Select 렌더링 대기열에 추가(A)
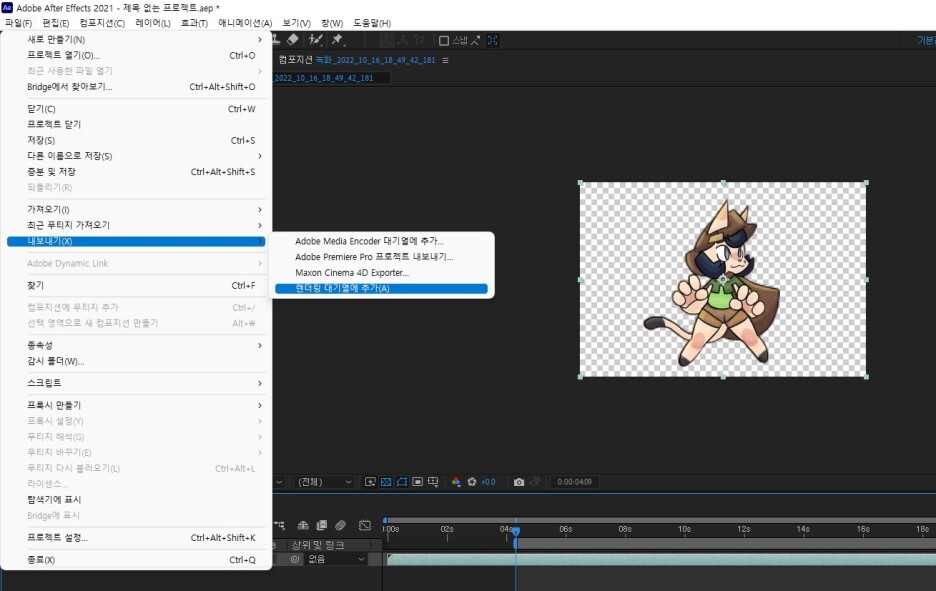This screenshot has height=591, width=936. click(x=381, y=288)
